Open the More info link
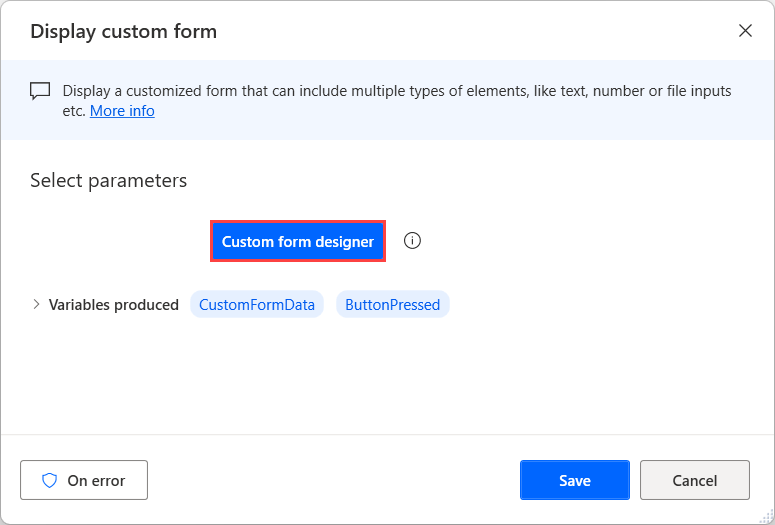Viewport: 775px width, 525px height. click(x=122, y=111)
